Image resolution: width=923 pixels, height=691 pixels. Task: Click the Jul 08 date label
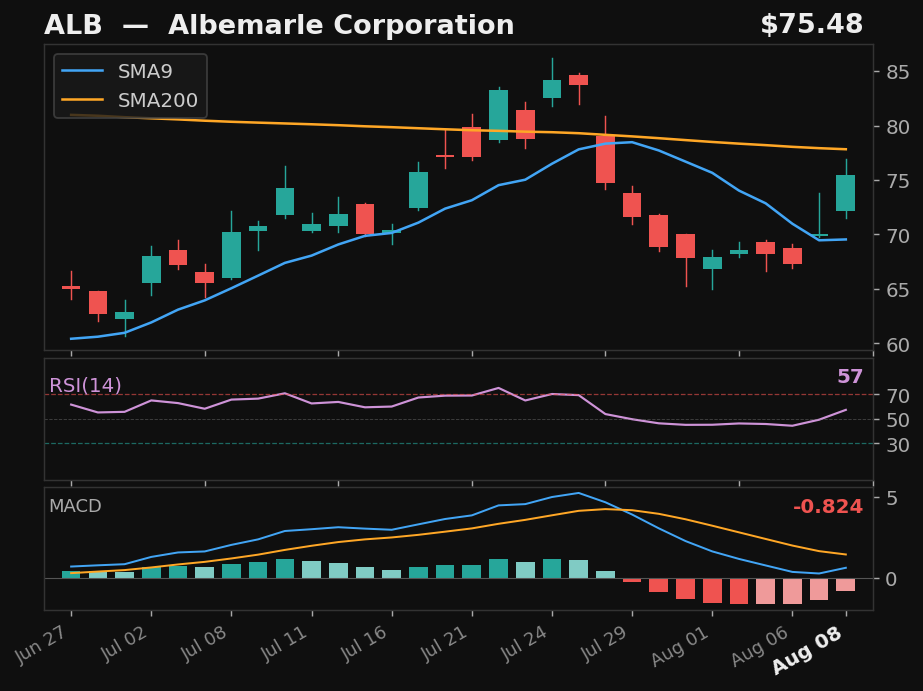click(x=206, y=643)
